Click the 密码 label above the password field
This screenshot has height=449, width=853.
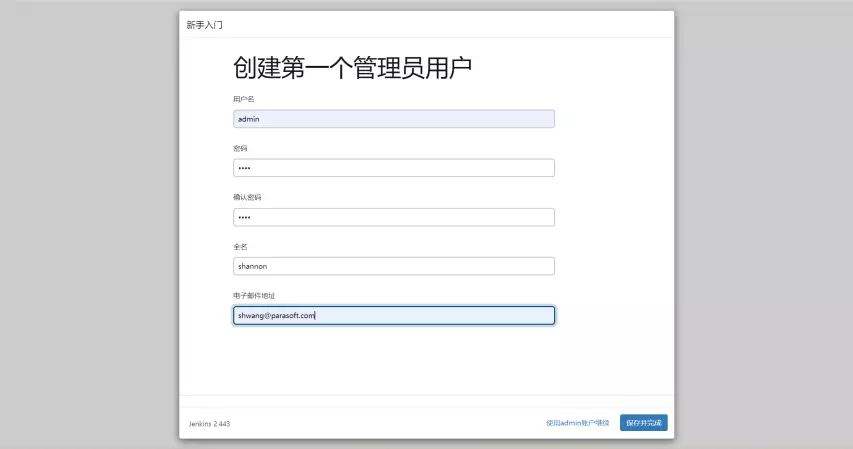(x=240, y=148)
